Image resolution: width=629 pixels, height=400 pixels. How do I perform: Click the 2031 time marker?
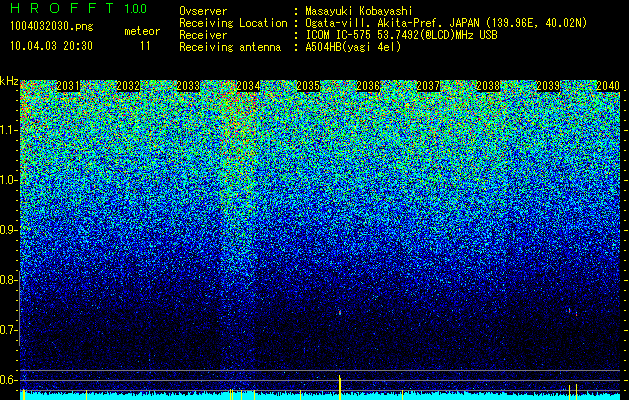(68, 86)
